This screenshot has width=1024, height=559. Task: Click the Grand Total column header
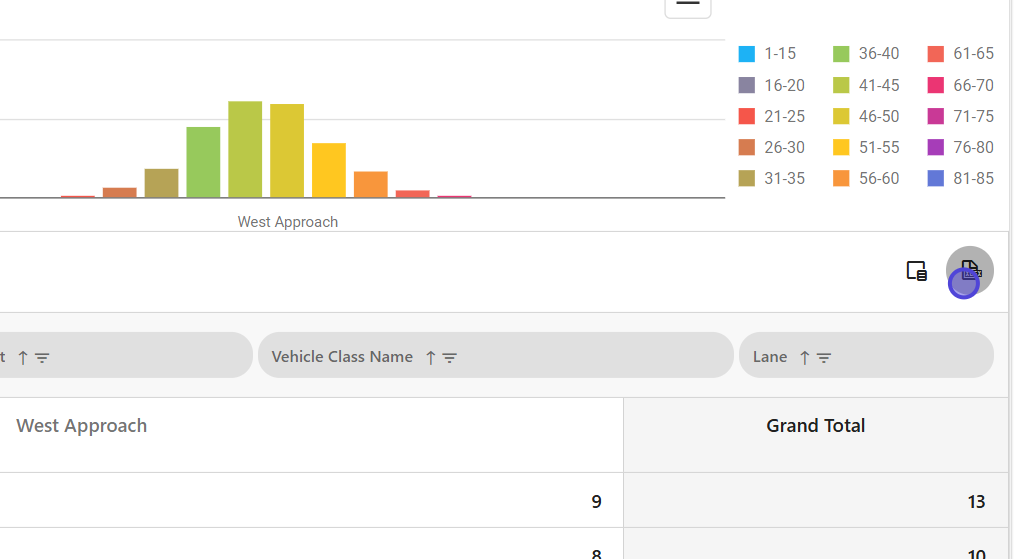point(815,426)
